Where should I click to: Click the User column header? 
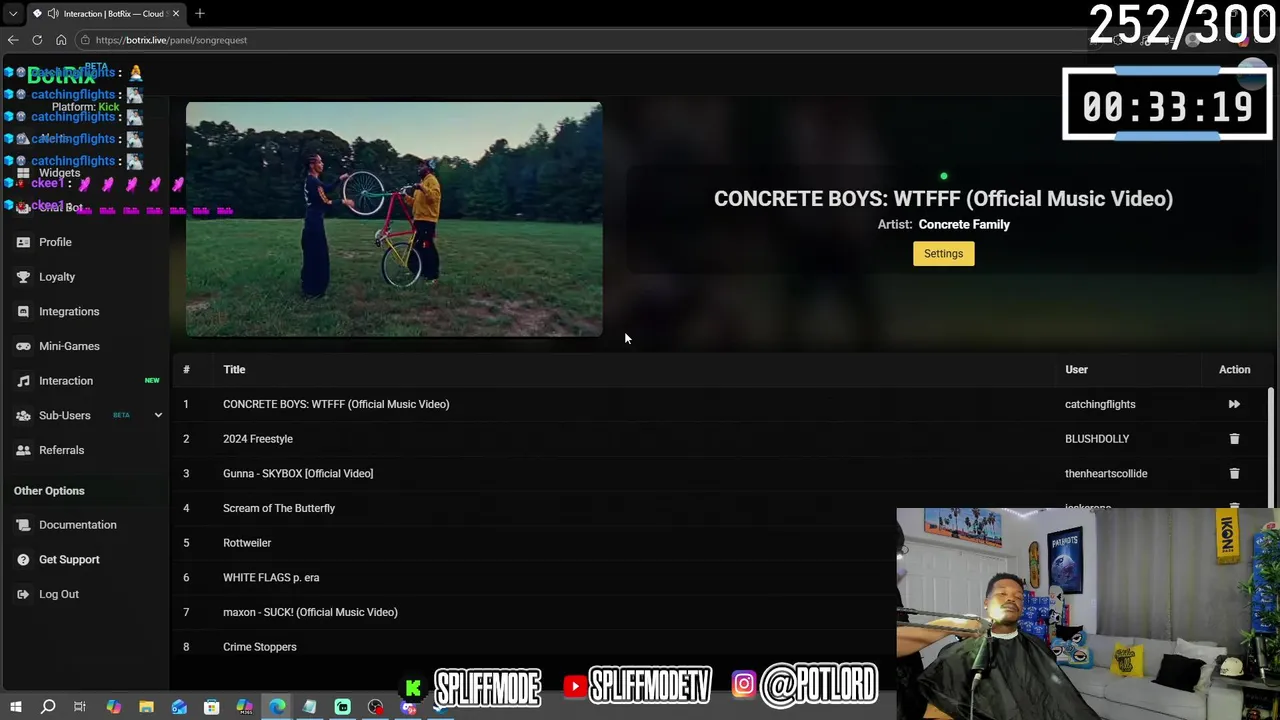coord(1076,370)
